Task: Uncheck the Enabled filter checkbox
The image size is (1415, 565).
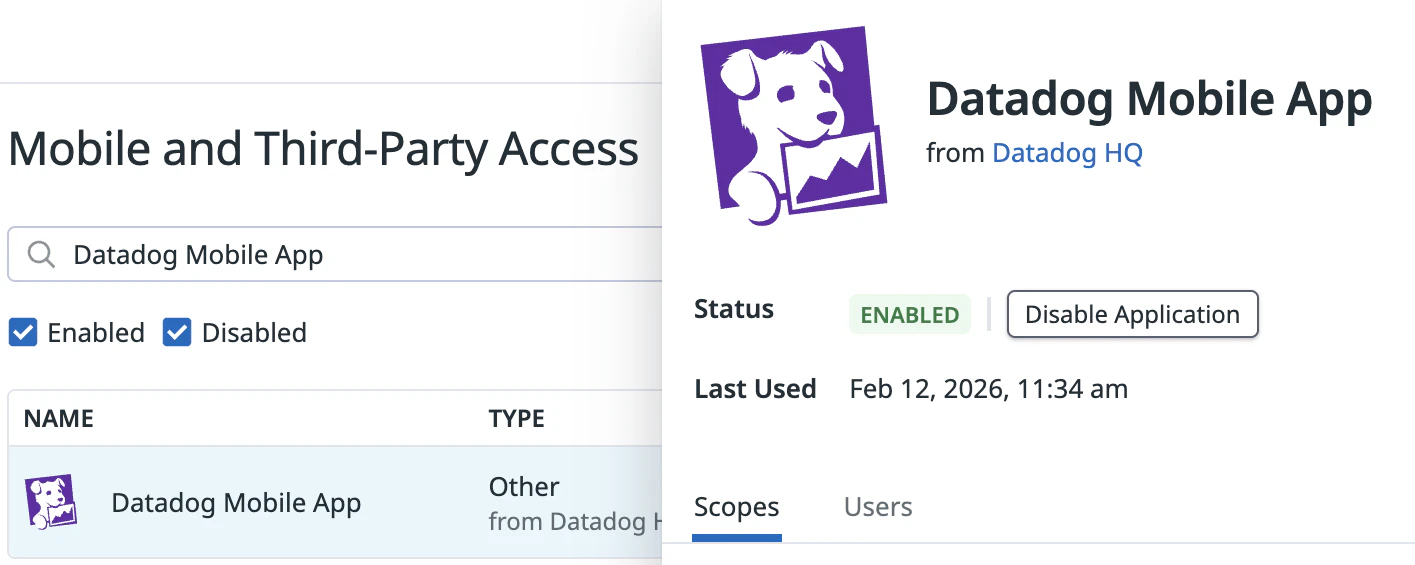Action: (23, 333)
